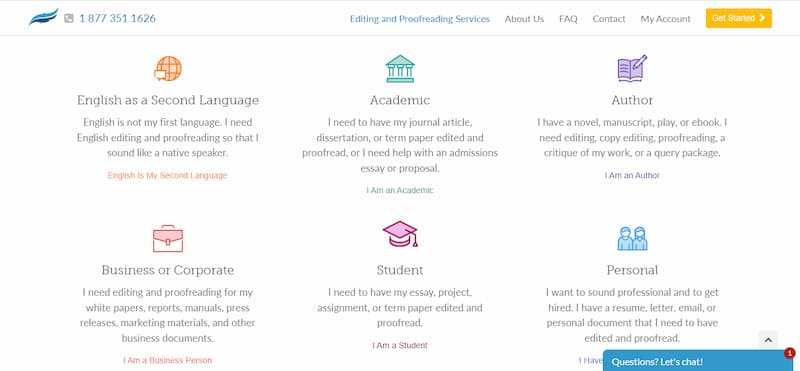
Task: Go to the FAQ page
Action: (568, 19)
